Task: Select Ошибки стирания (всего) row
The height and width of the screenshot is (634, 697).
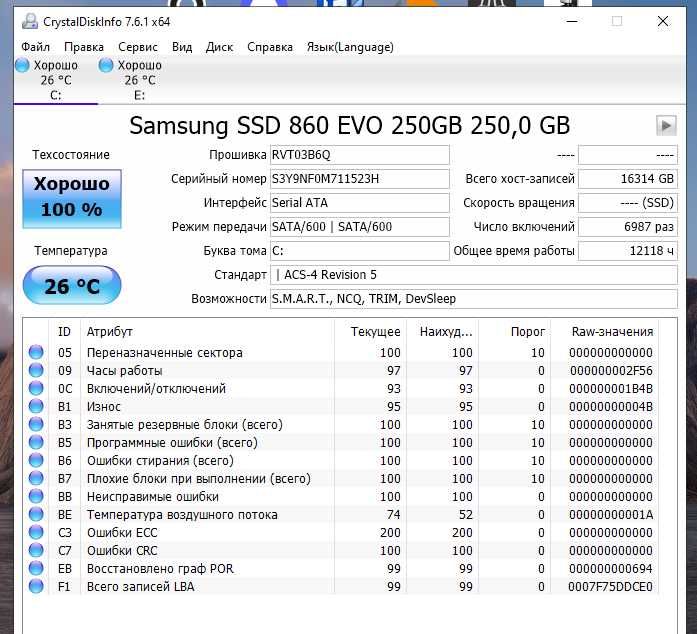Action: click(341, 461)
